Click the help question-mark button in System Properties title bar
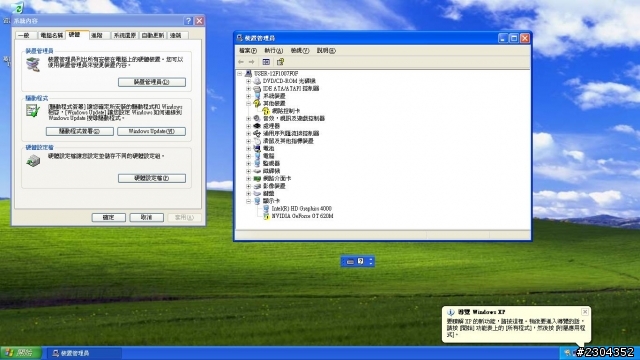The height and width of the screenshot is (360, 640). pyautogui.click(x=188, y=21)
